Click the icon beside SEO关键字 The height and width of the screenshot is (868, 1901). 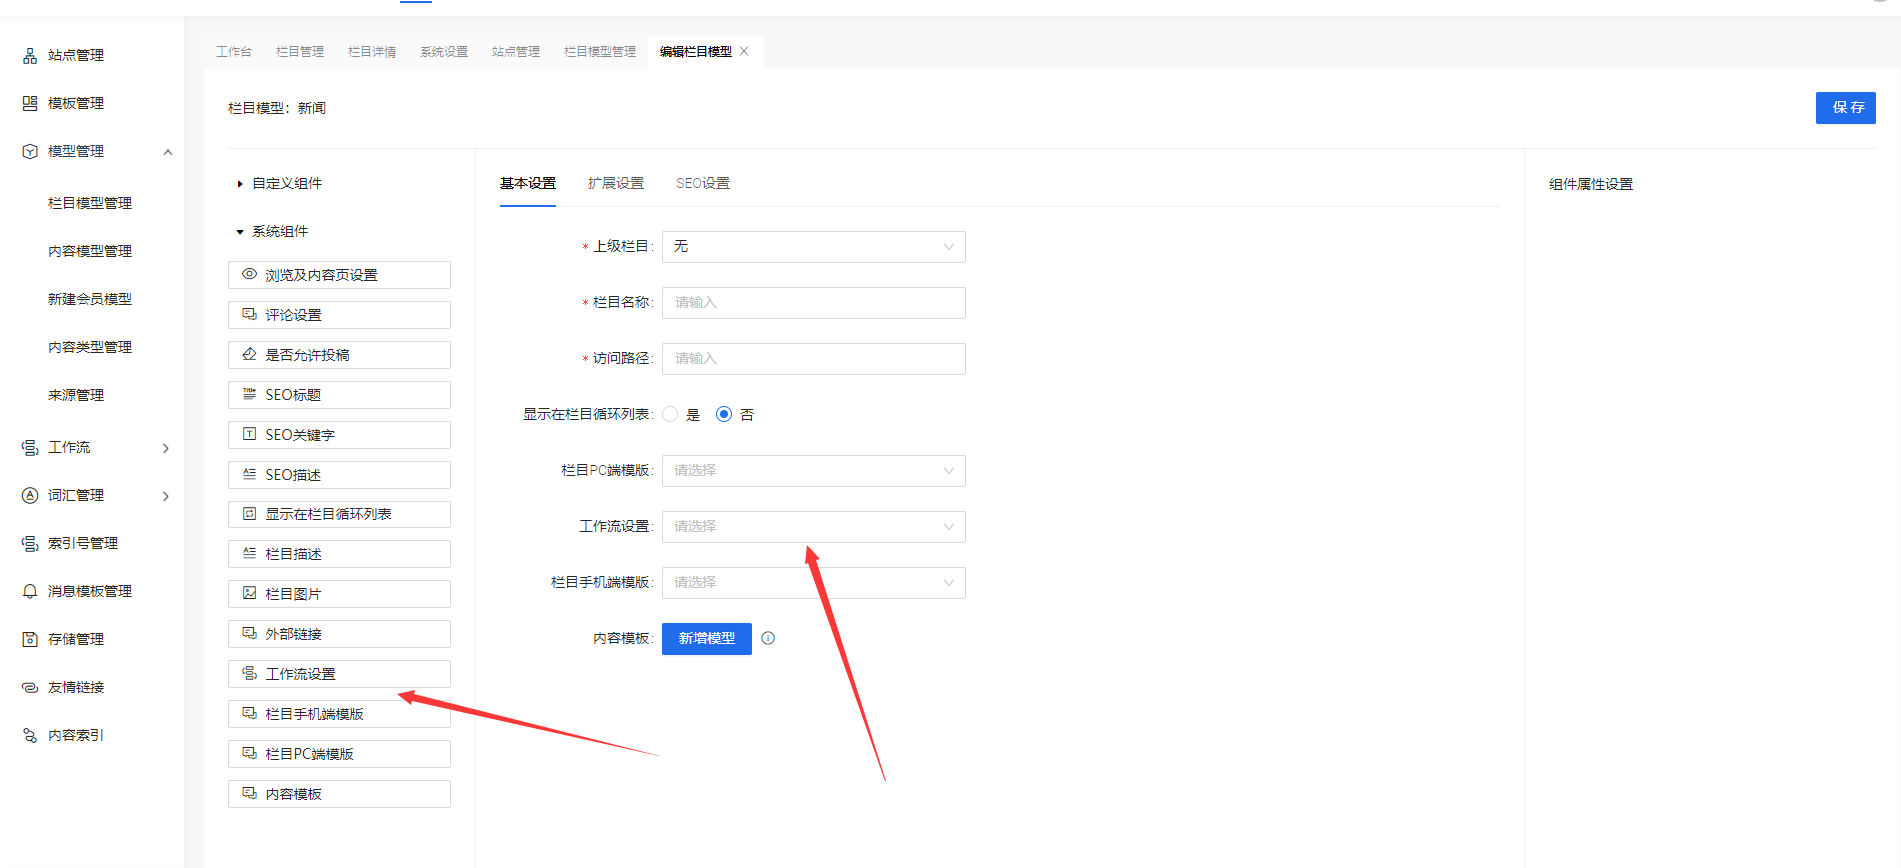point(250,434)
